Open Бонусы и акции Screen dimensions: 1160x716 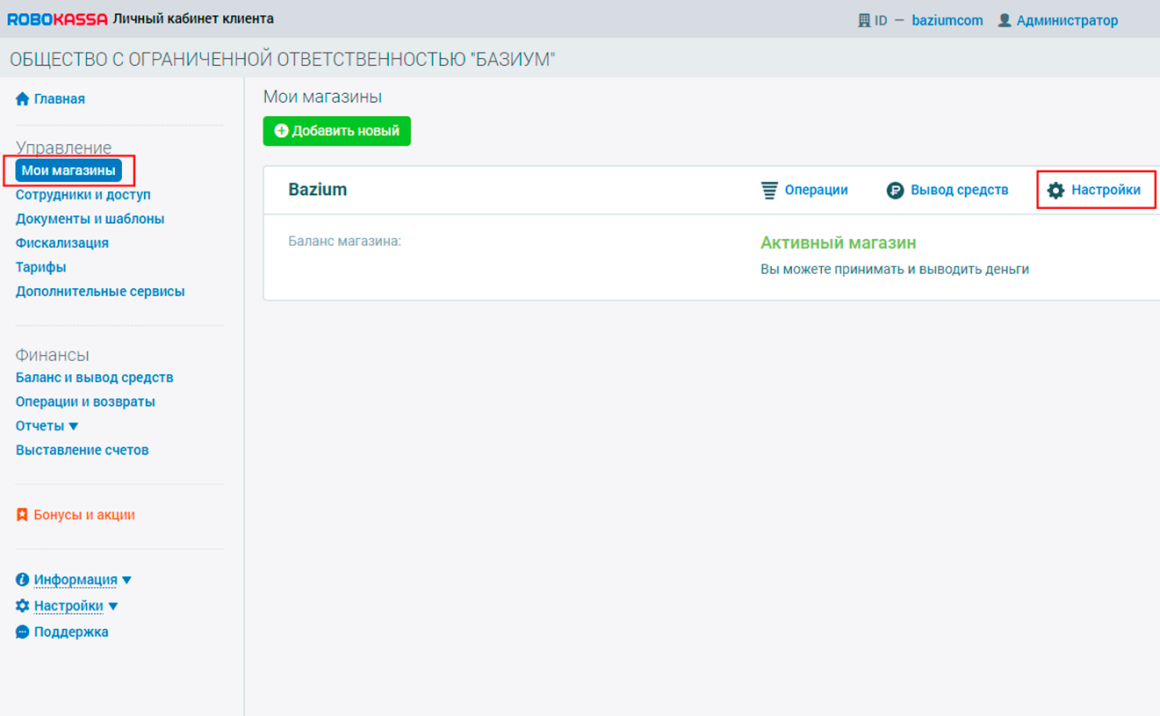[x=84, y=515]
